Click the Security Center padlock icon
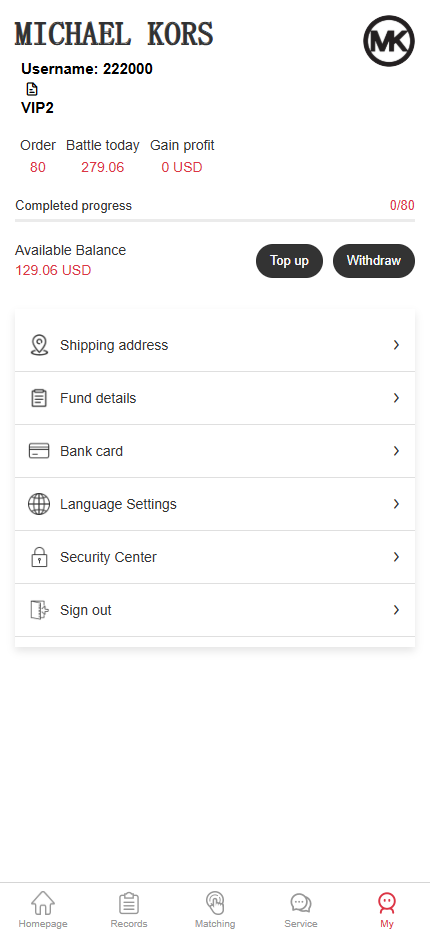 pos(39,557)
